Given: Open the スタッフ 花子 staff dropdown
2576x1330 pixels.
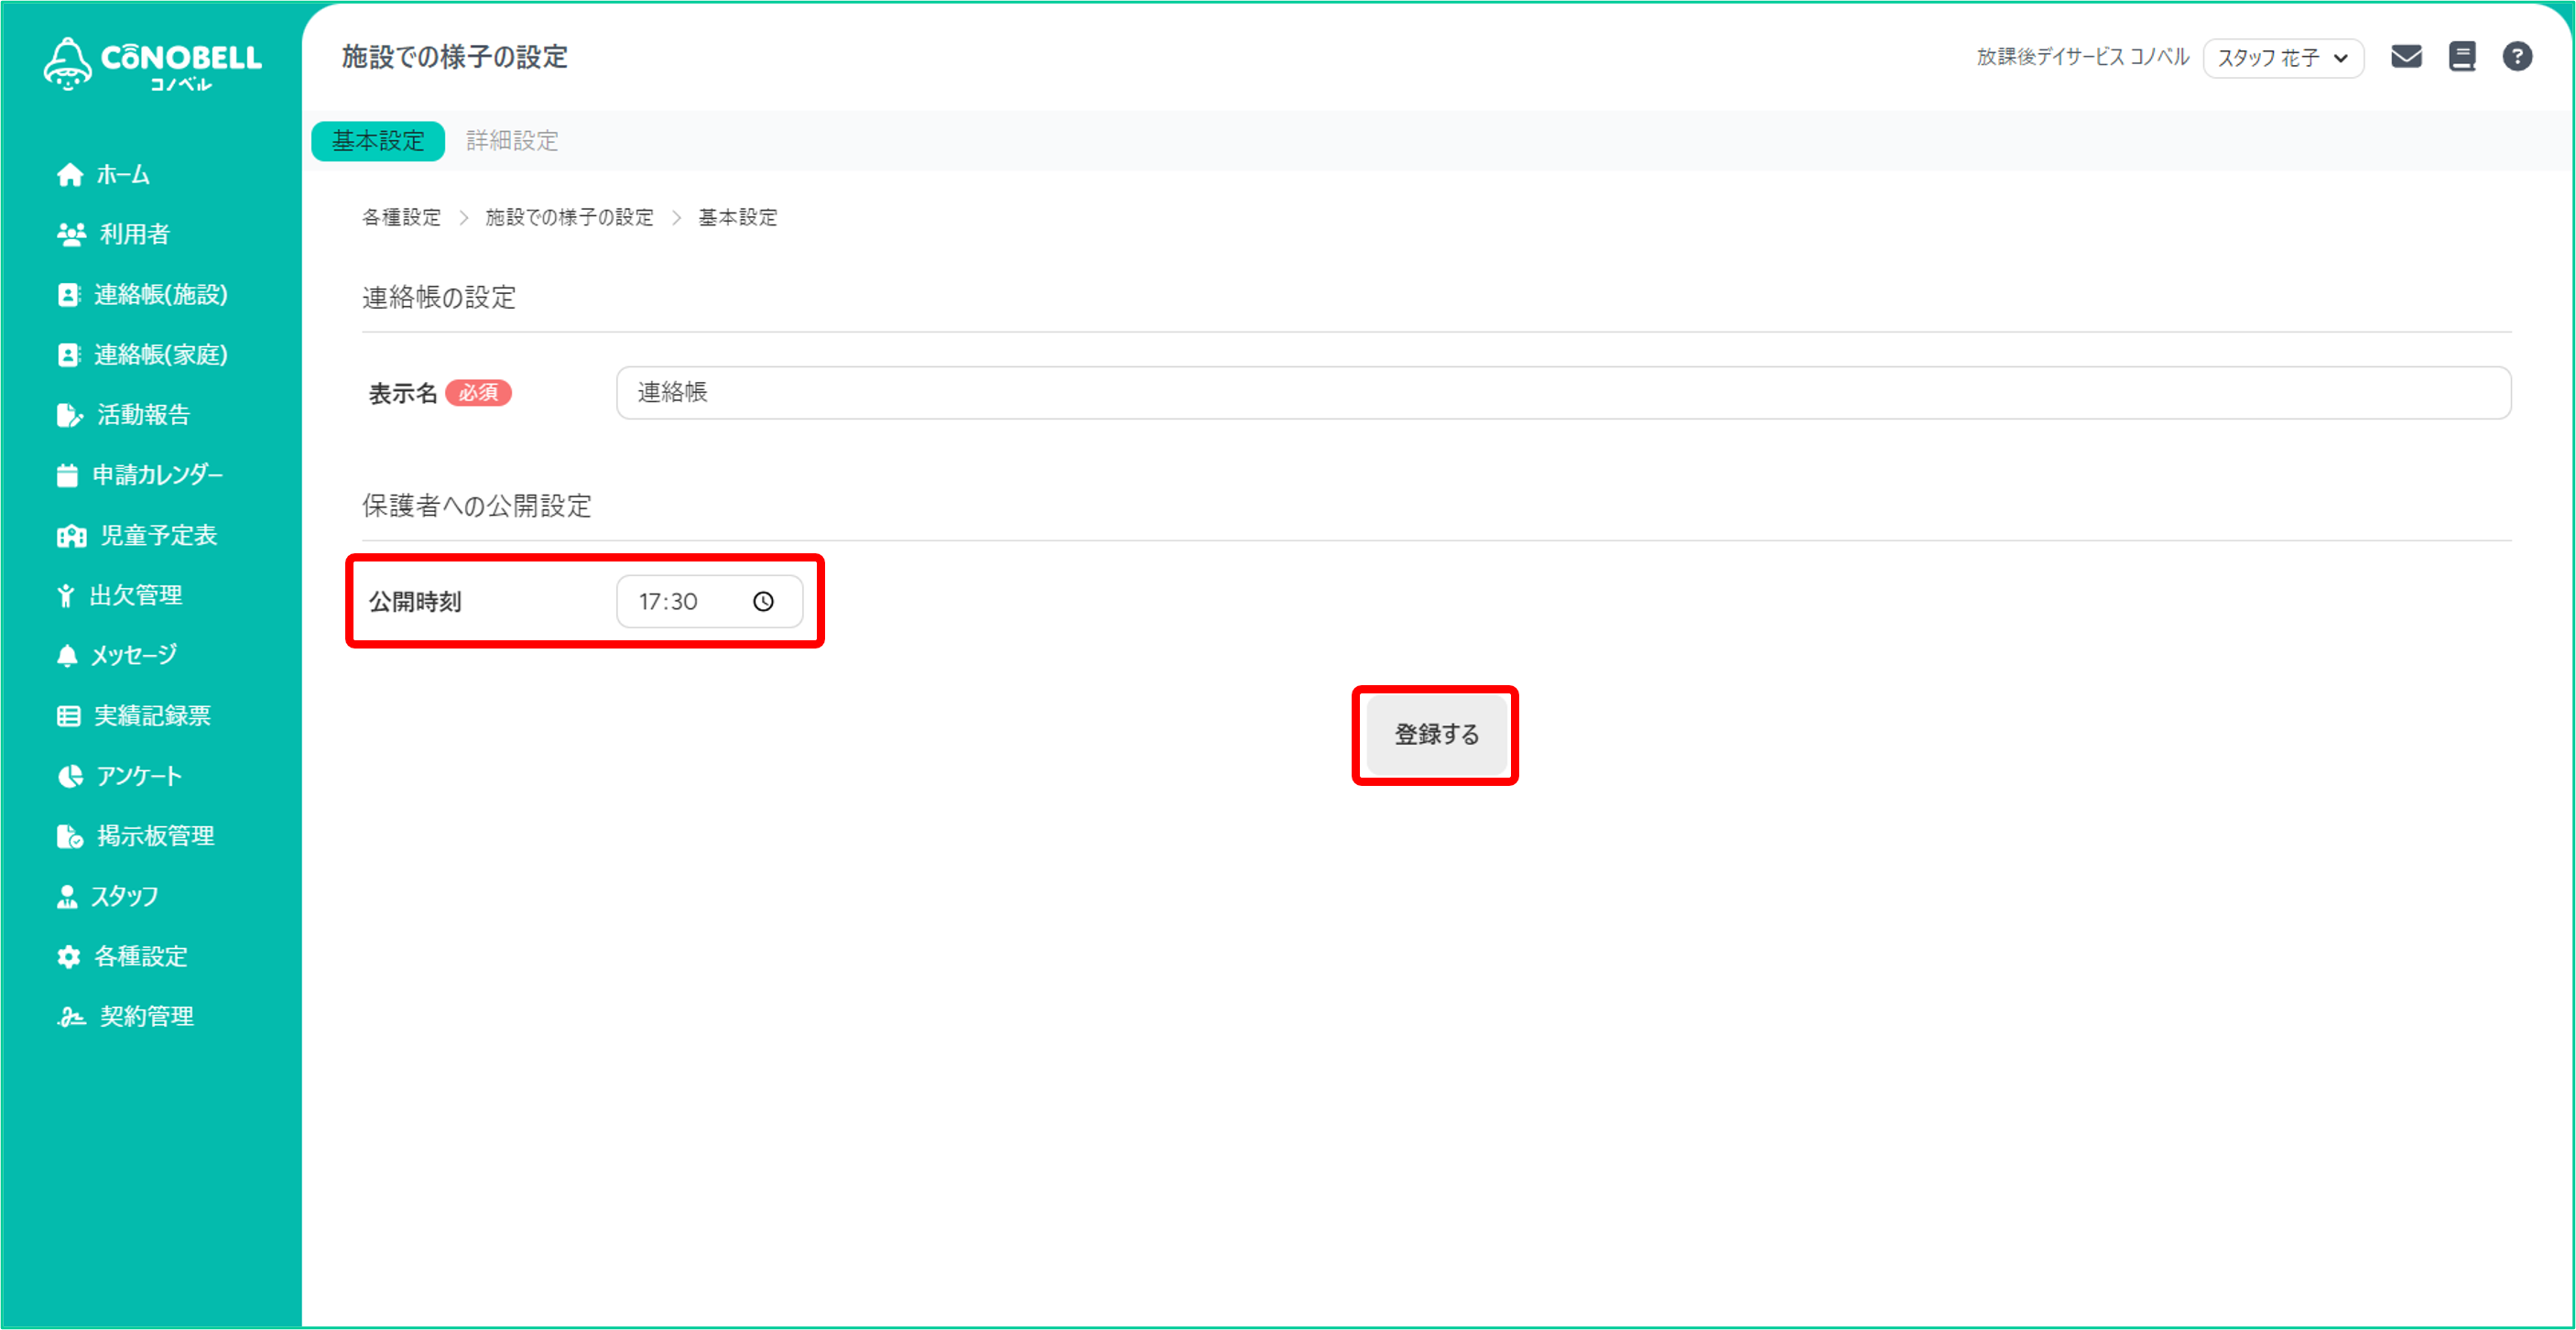Looking at the screenshot, I should point(2283,58).
